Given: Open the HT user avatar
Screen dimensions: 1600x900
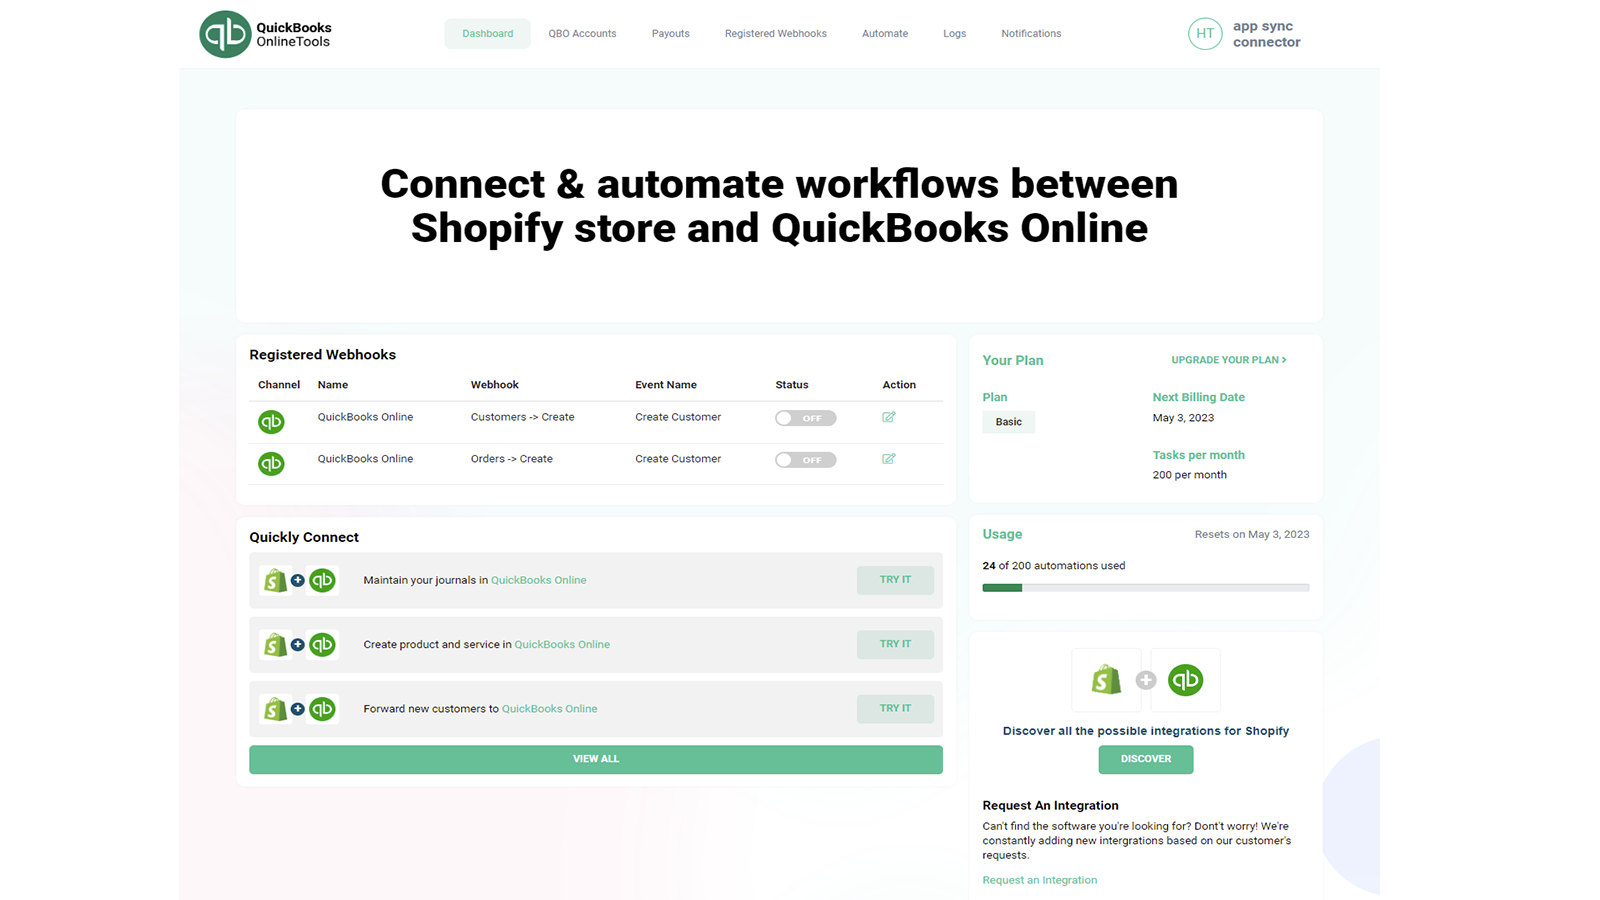Looking at the screenshot, I should click(1205, 34).
